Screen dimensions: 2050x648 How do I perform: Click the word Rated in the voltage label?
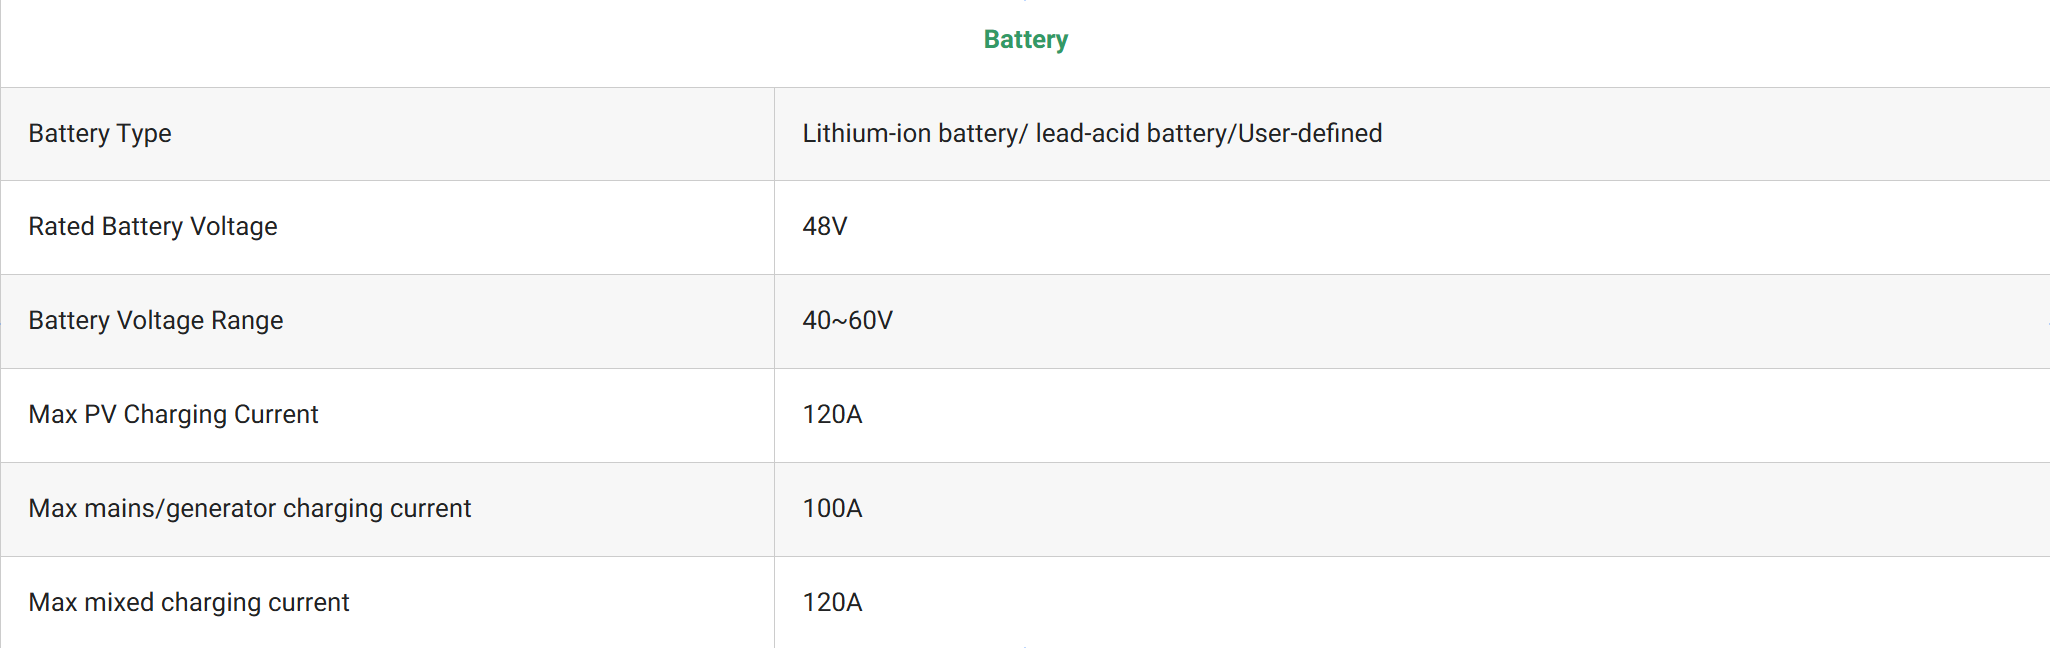61,227
